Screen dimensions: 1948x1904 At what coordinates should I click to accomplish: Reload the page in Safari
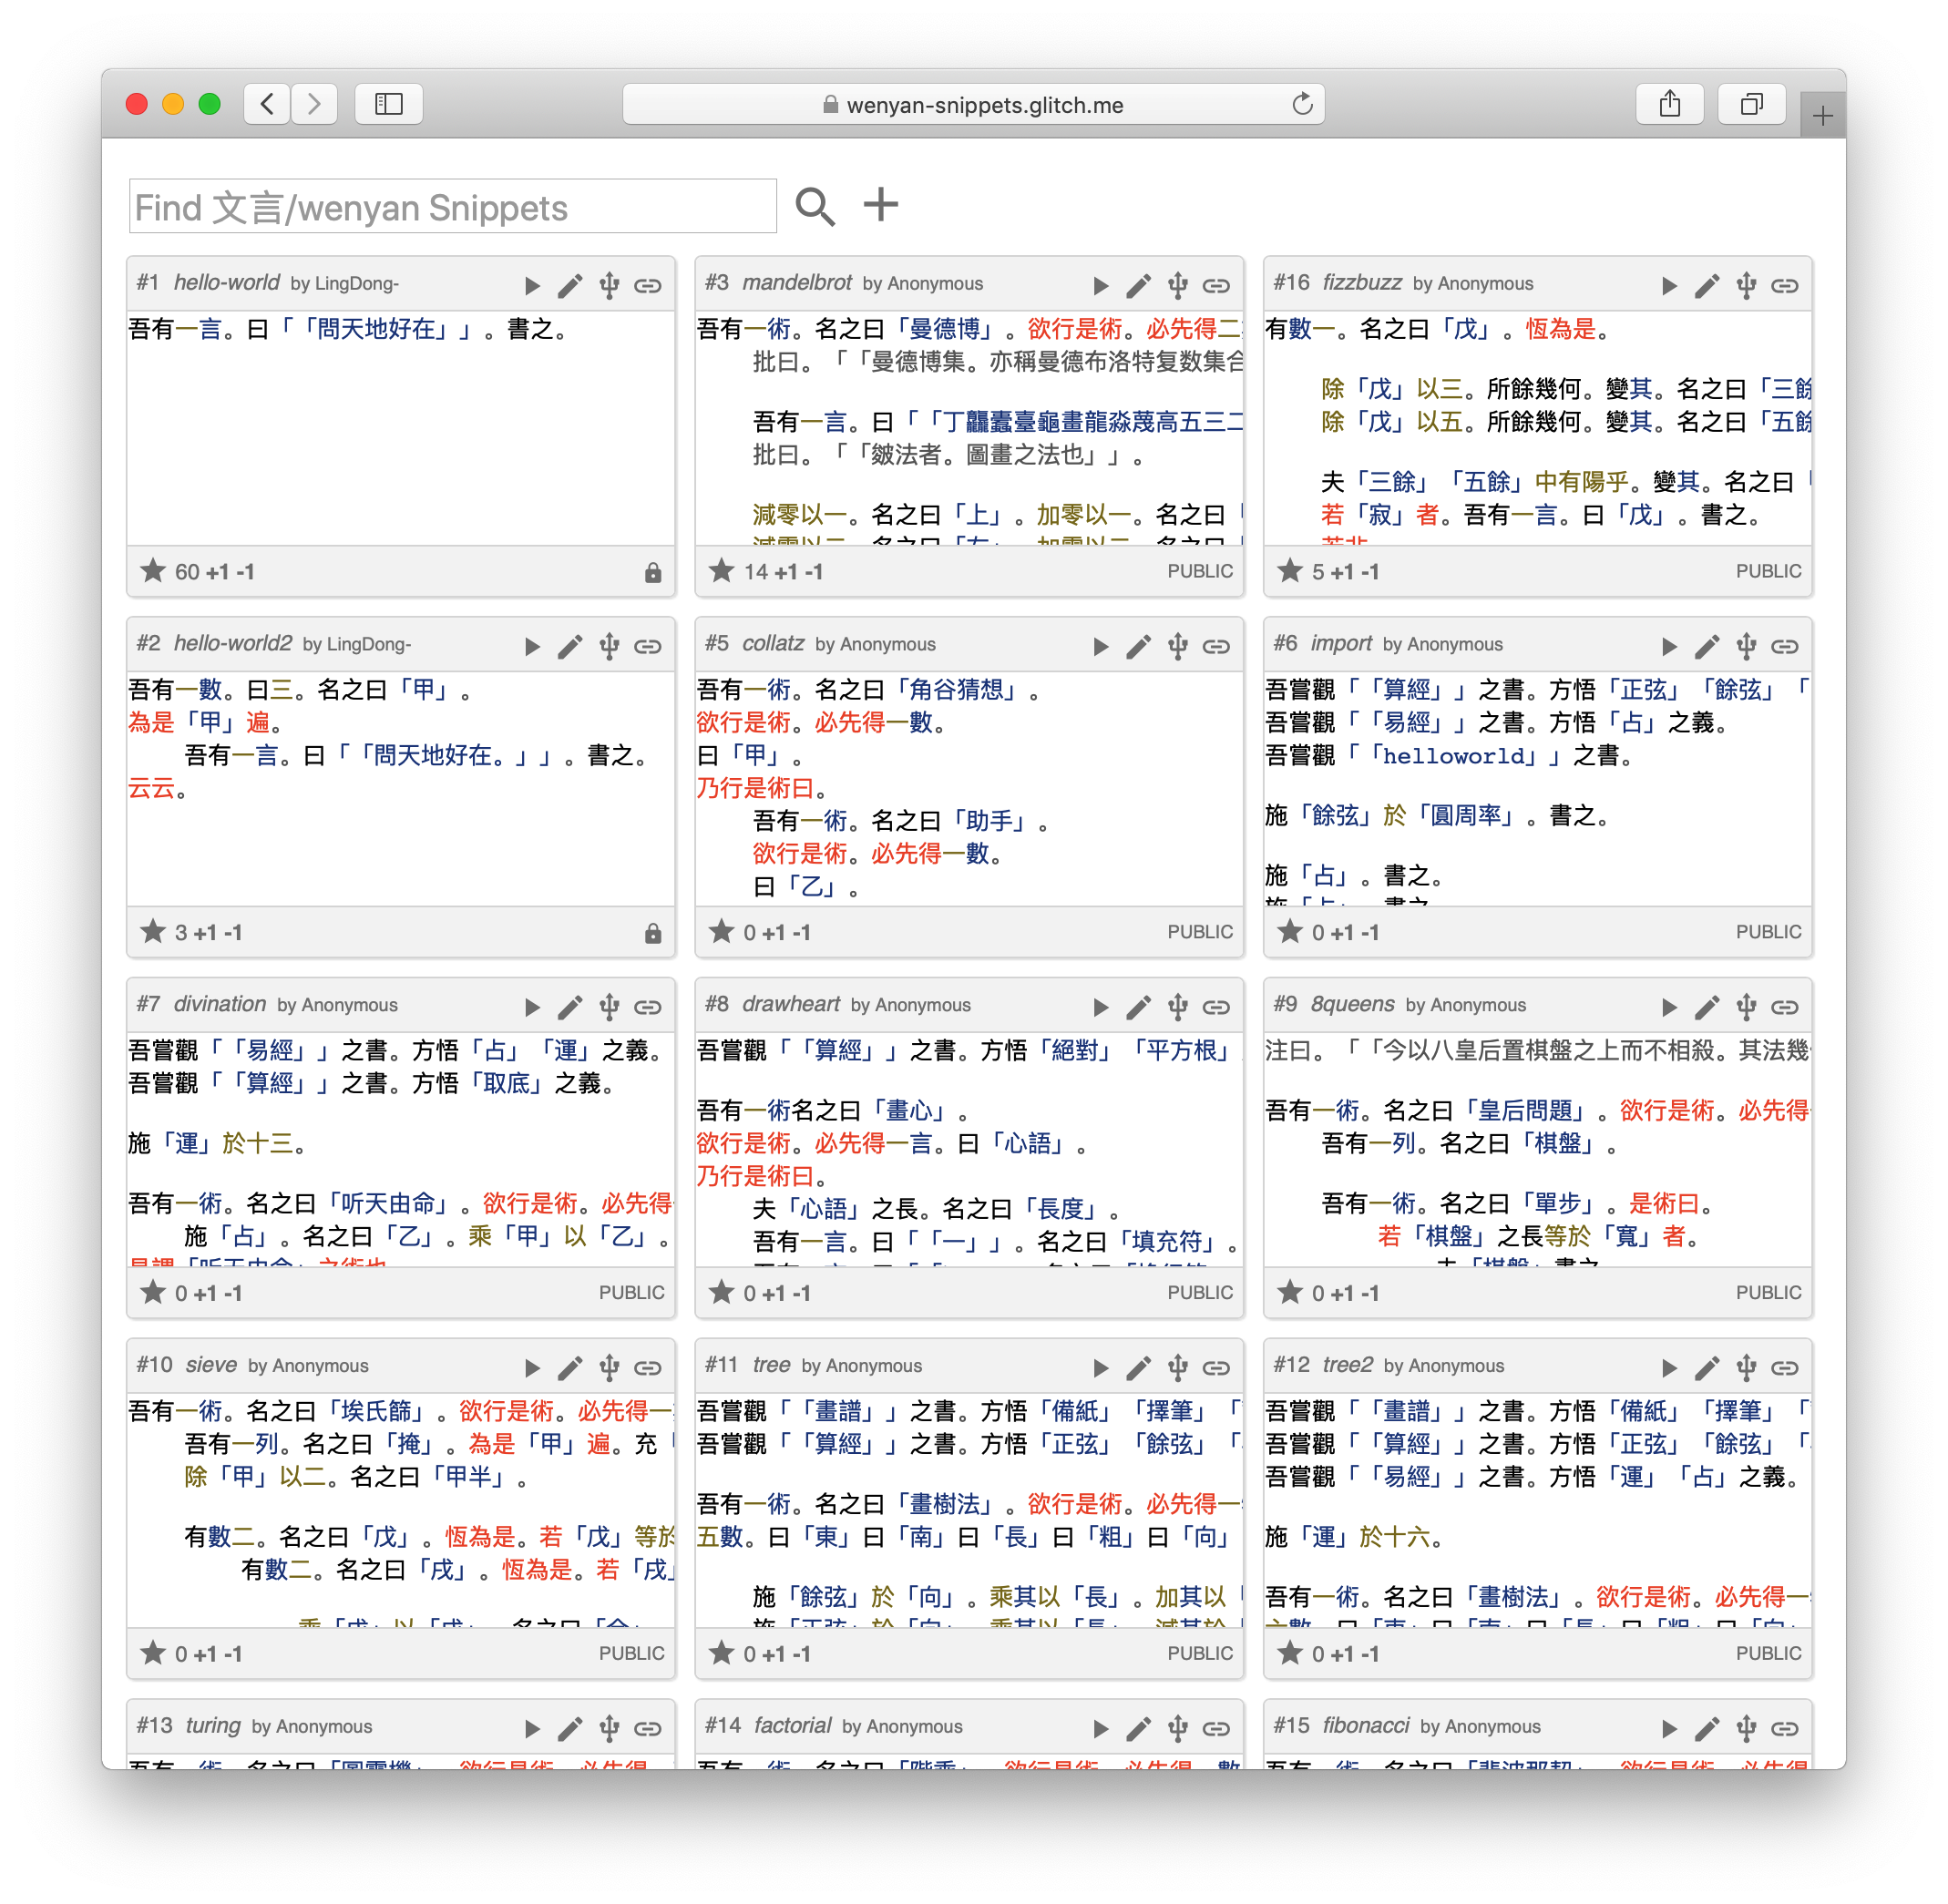pyautogui.click(x=1301, y=104)
